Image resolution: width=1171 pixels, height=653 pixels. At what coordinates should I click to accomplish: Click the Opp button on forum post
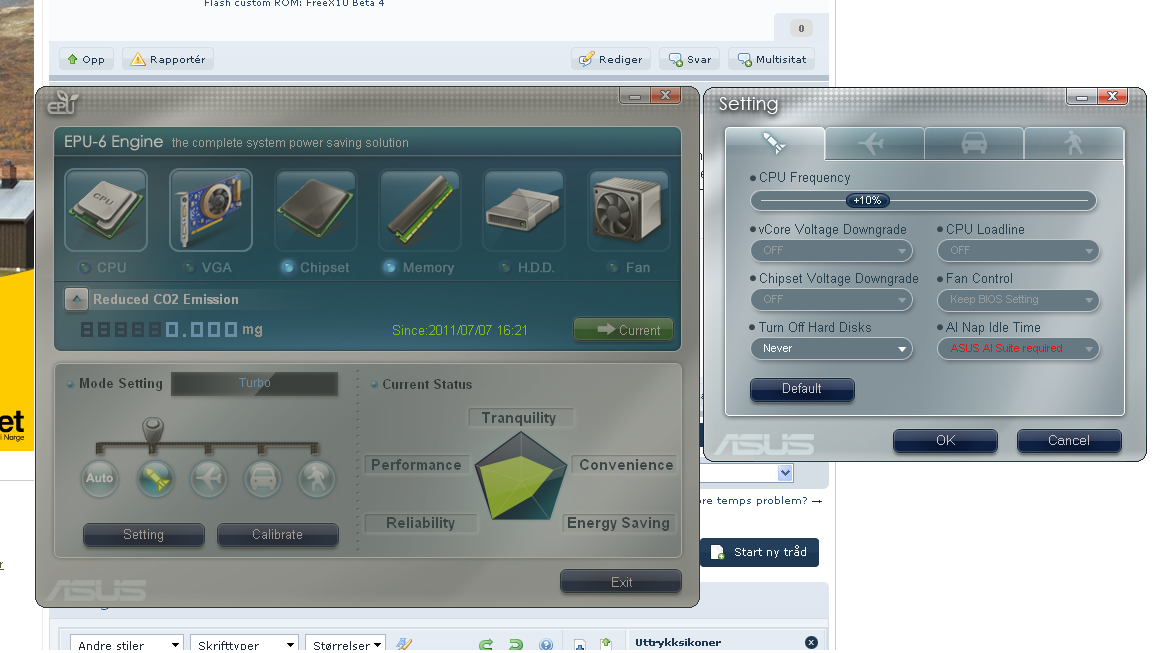(87, 59)
